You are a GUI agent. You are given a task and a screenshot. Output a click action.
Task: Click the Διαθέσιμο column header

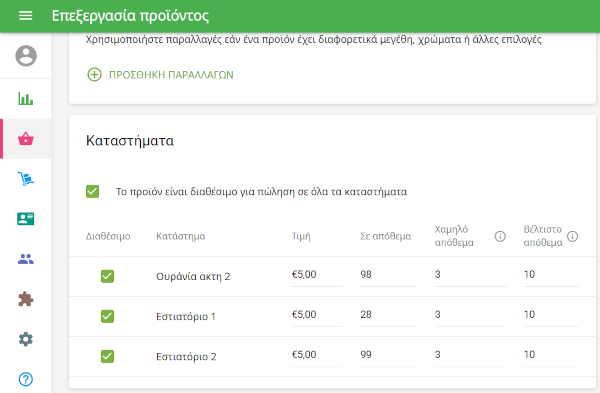point(108,236)
